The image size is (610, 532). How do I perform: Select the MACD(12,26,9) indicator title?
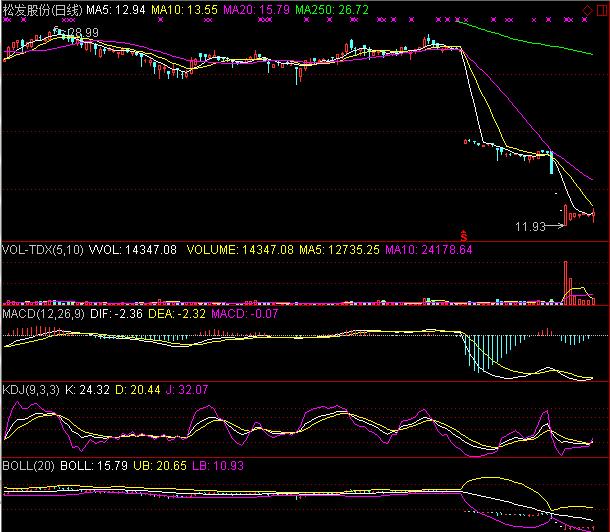click(x=43, y=314)
